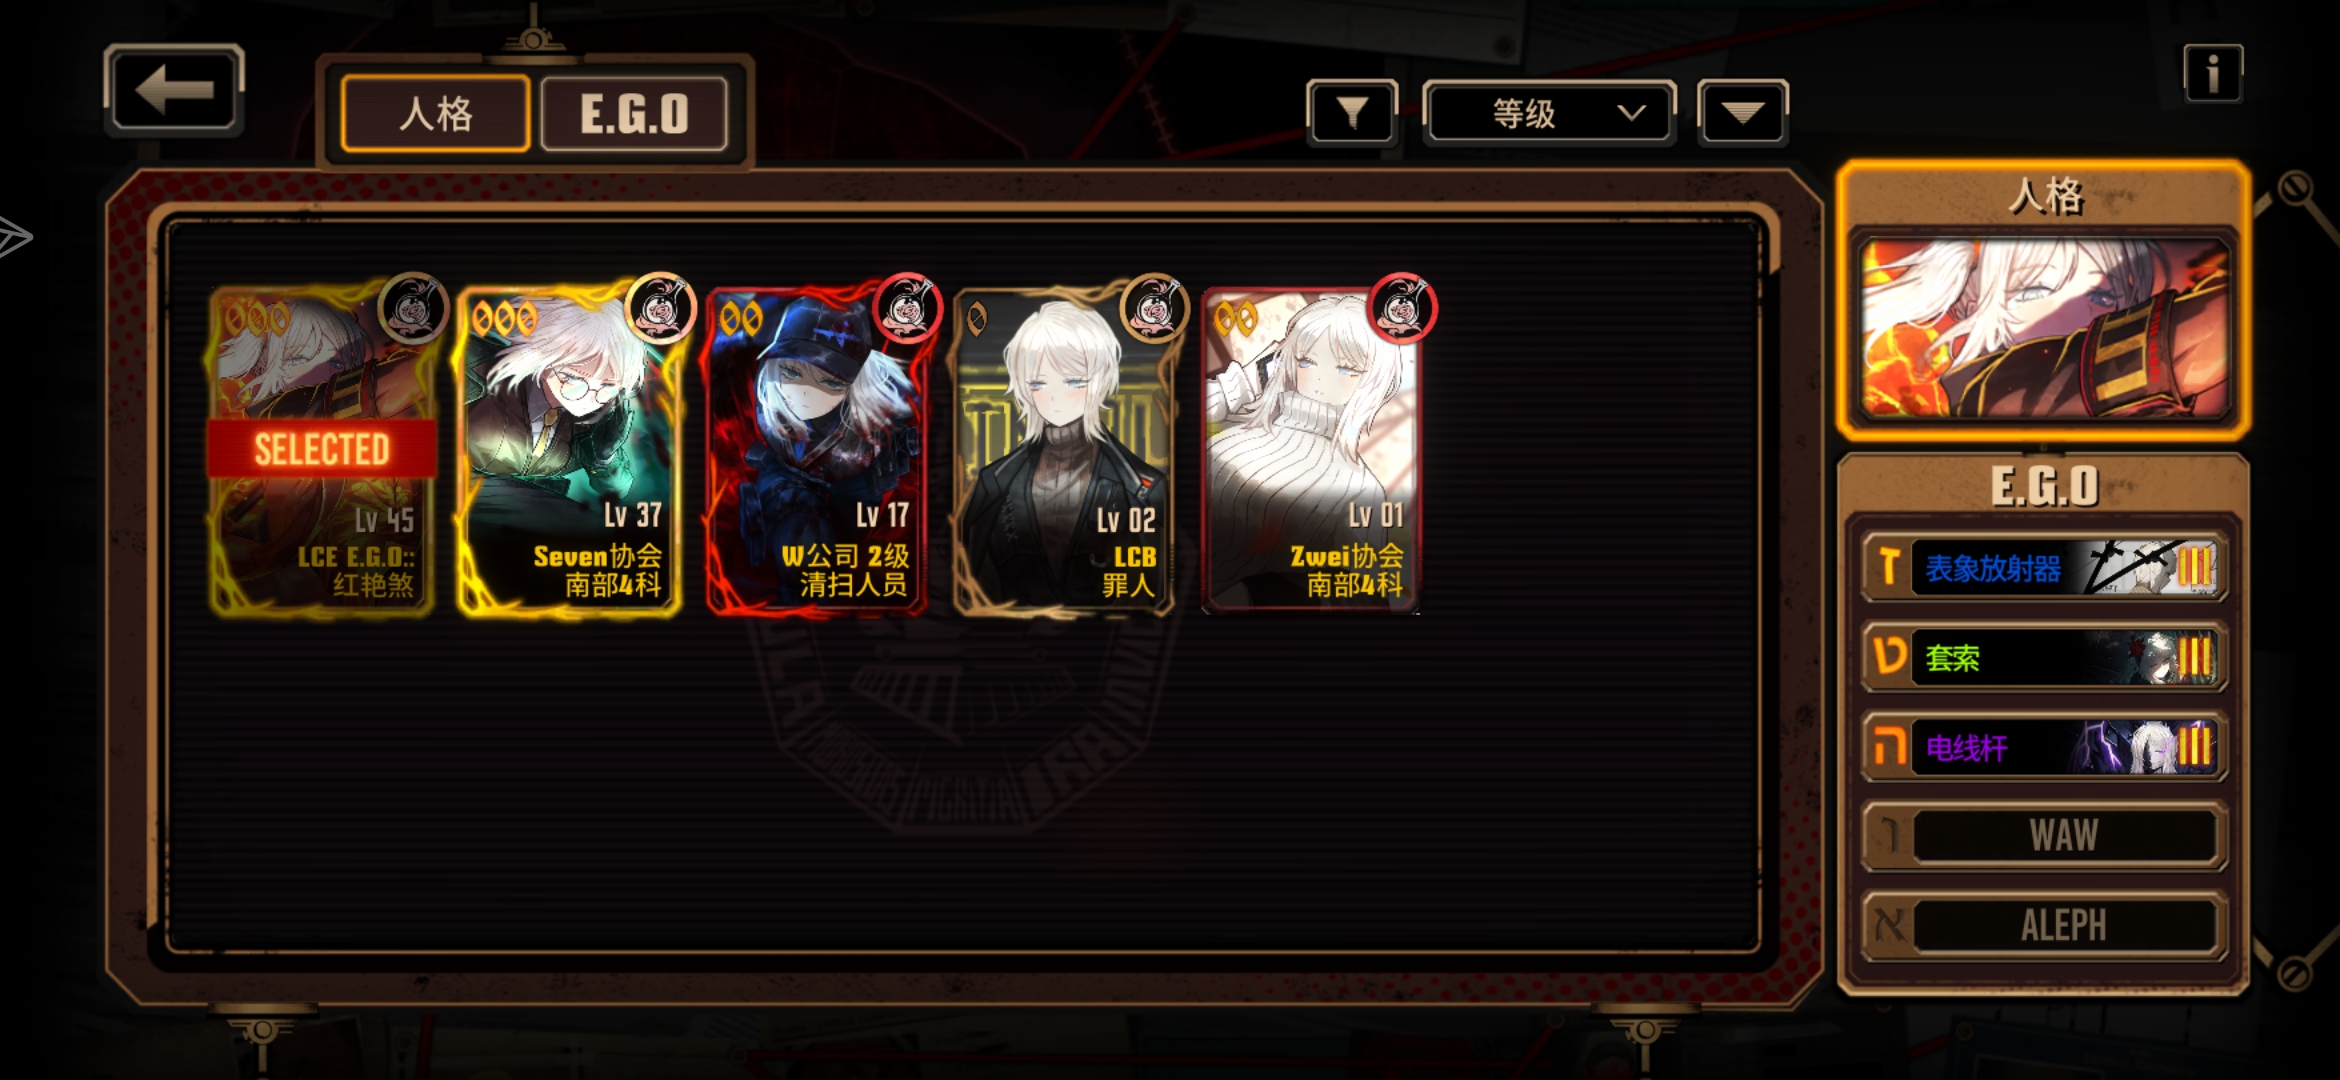
Task: Click the HE letter icon beside 电线杆
Action: pos(1888,747)
